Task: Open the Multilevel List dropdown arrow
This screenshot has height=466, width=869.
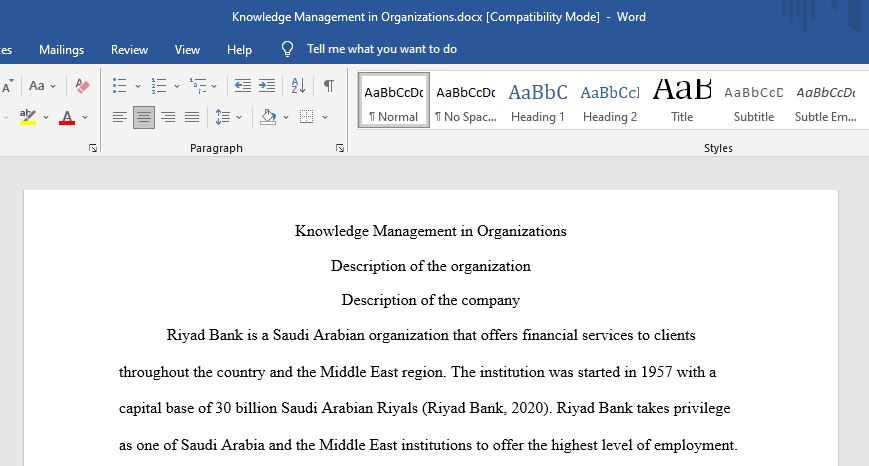Action: click(x=214, y=86)
